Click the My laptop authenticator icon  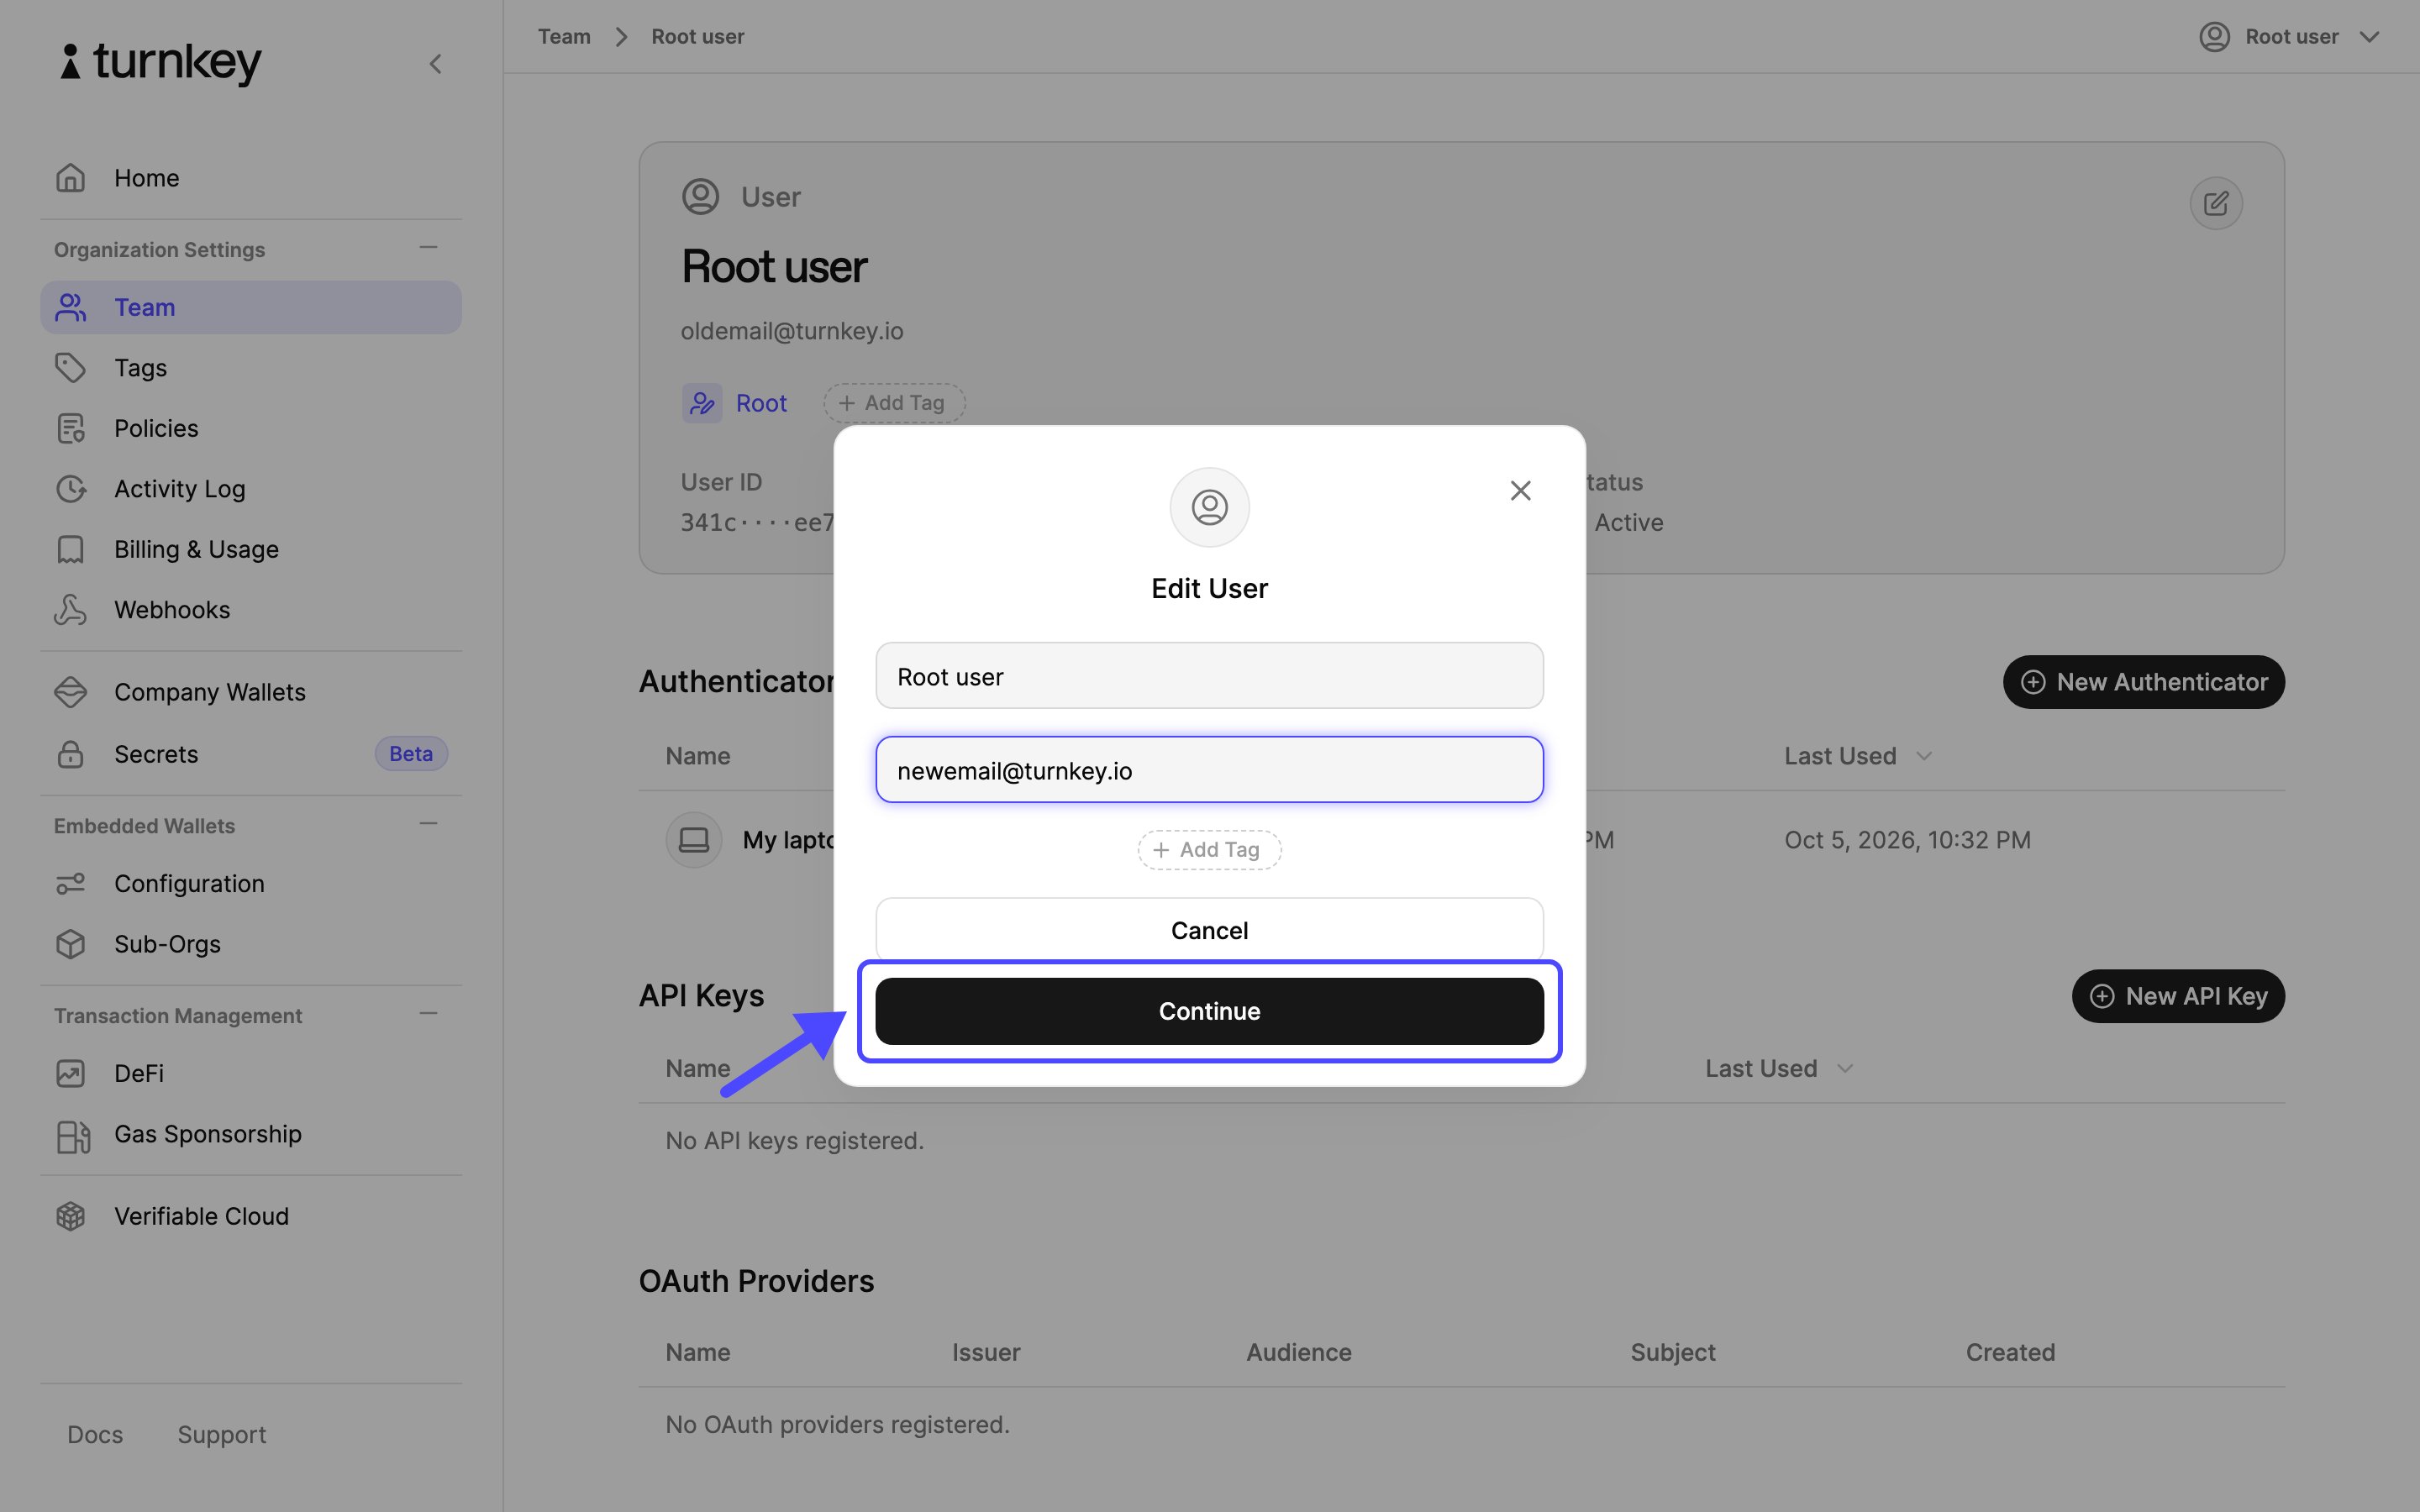point(694,839)
